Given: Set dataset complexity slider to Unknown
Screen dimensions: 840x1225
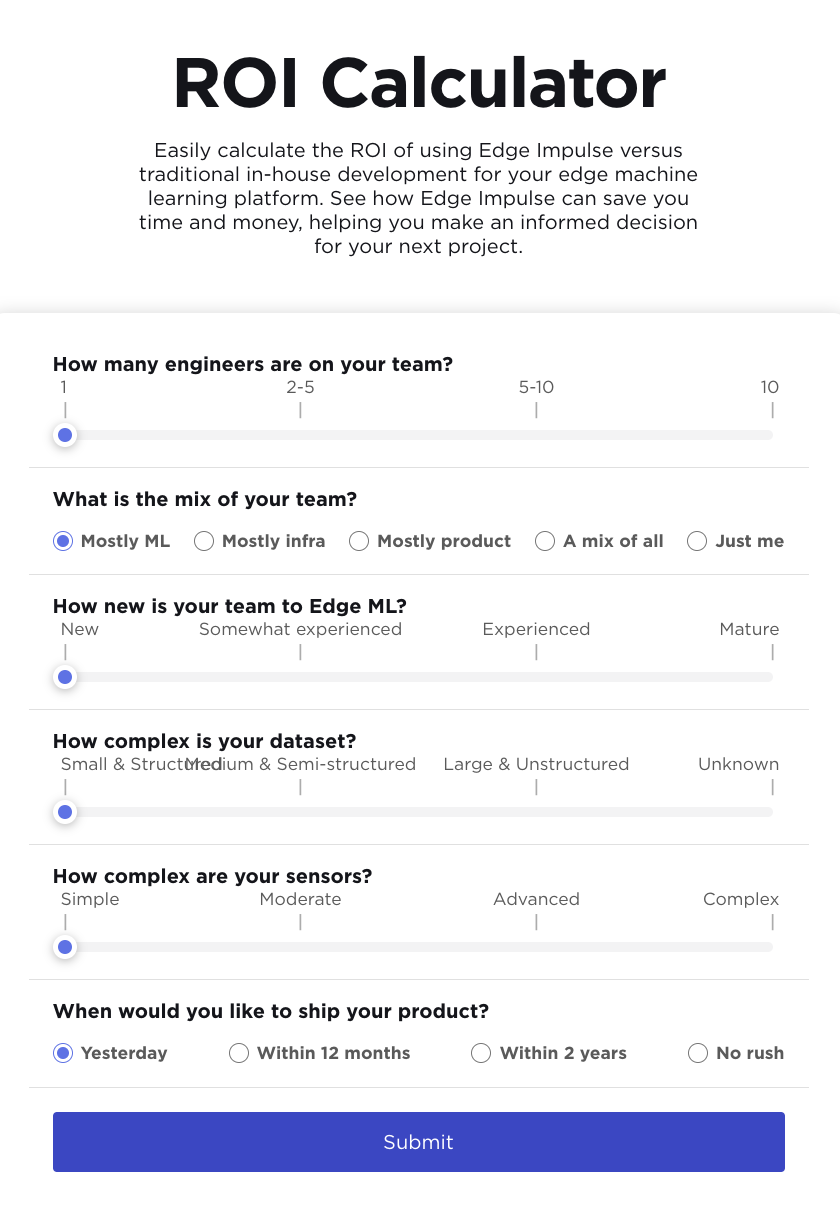Looking at the screenshot, I should [x=772, y=812].
